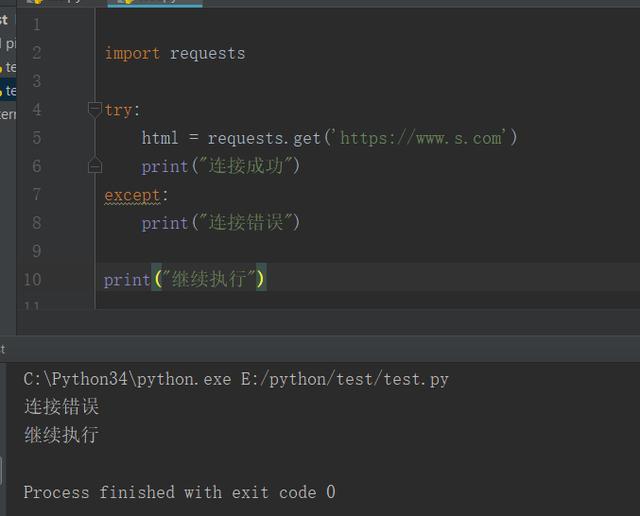Click the highlighted closing parenthesis on line 10
This screenshot has width=640, height=516.
point(260,279)
